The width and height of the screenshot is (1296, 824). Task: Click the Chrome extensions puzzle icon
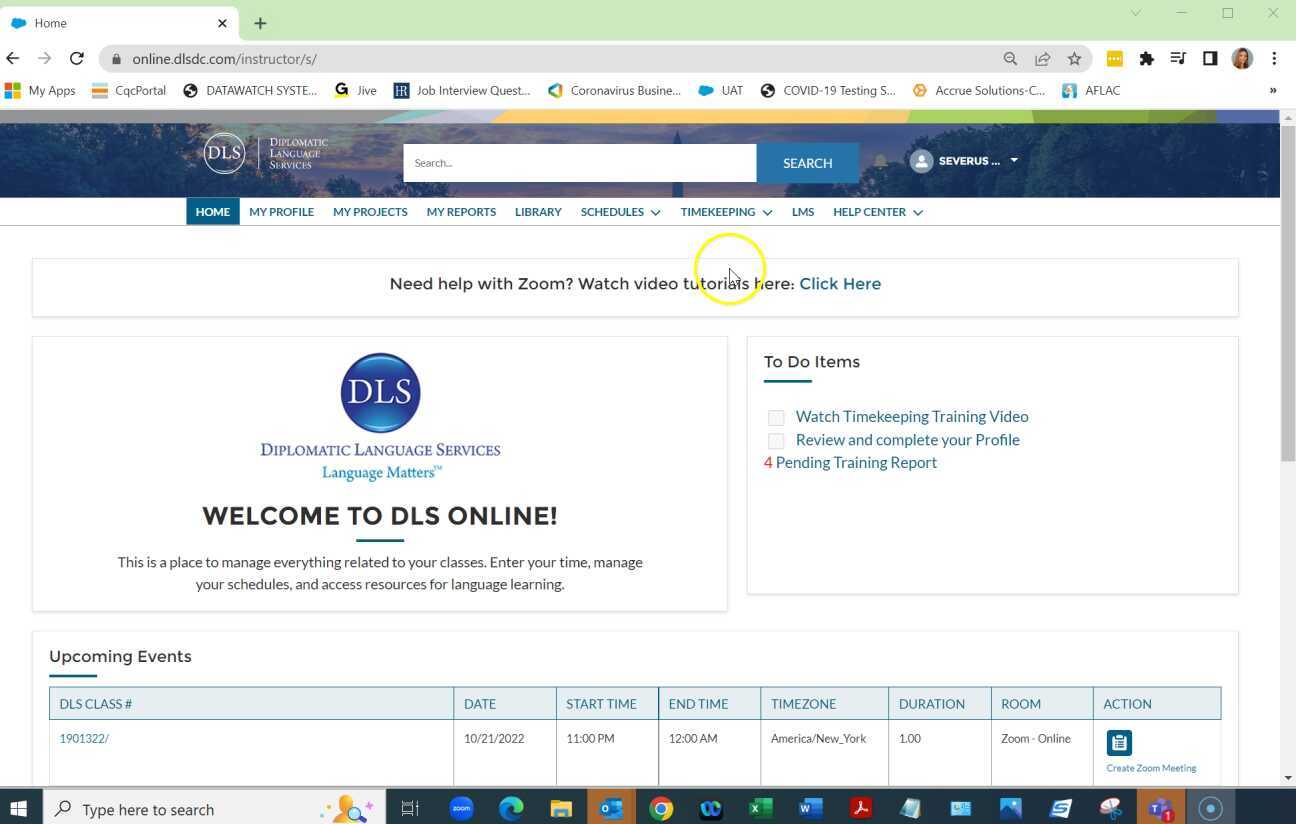1146,58
